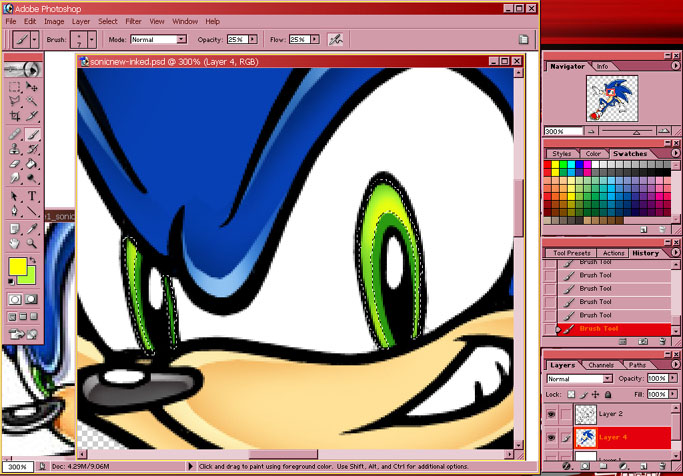Viewport: 683px width, 476px height.
Task: Open the Image menu
Action: click(54, 21)
